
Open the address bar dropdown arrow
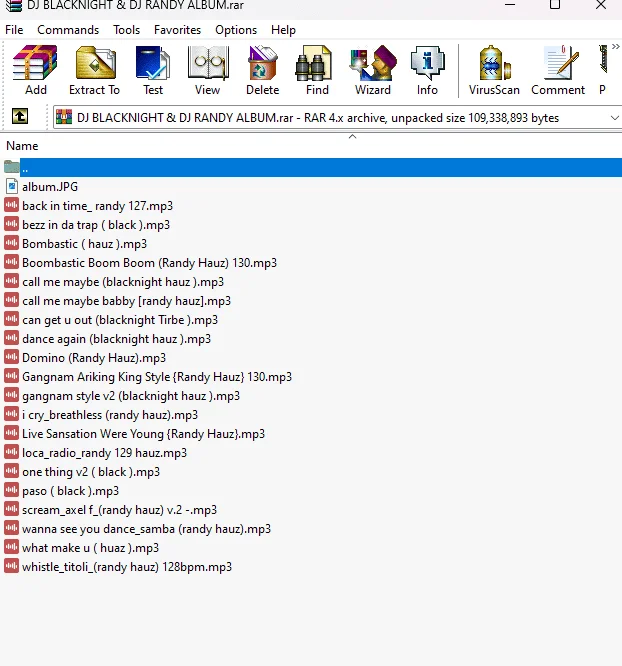coord(614,118)
